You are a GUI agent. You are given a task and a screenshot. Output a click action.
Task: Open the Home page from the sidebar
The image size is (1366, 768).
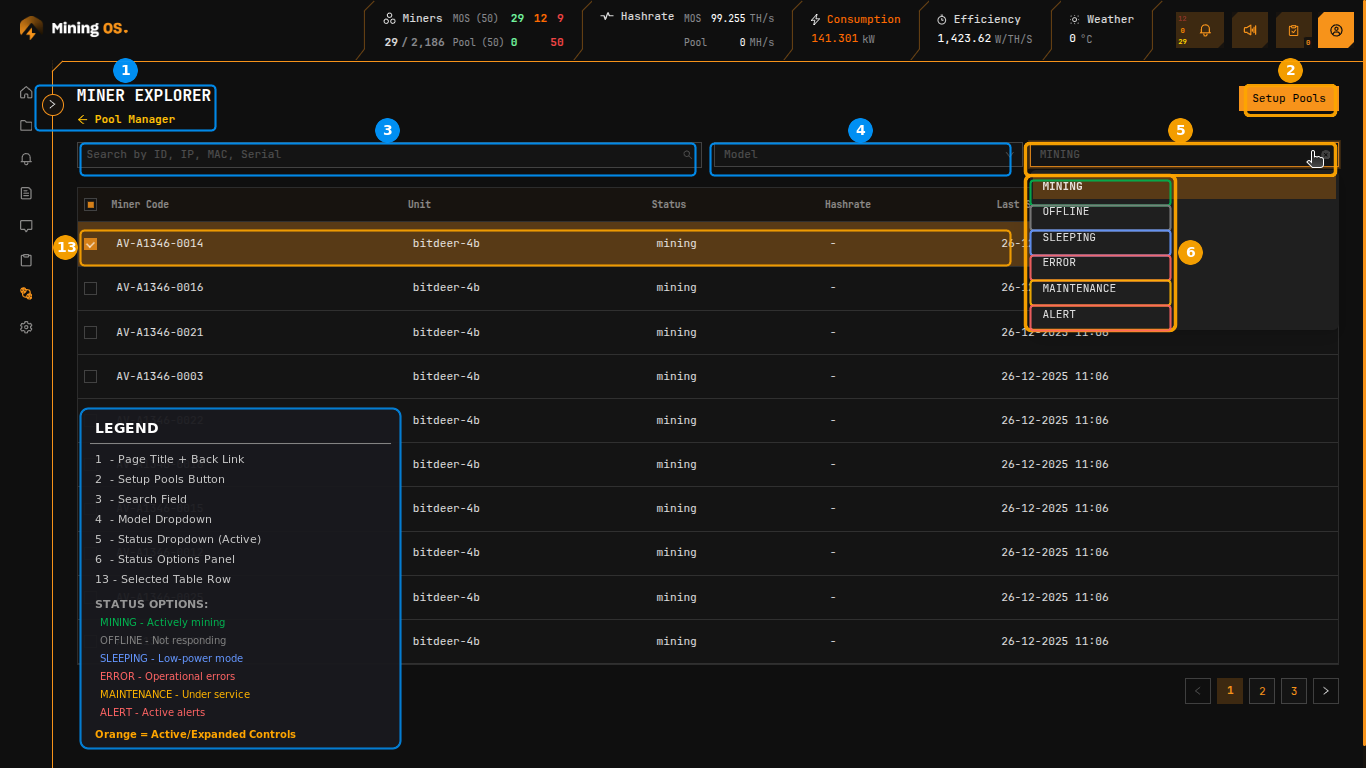coord(25,92)
